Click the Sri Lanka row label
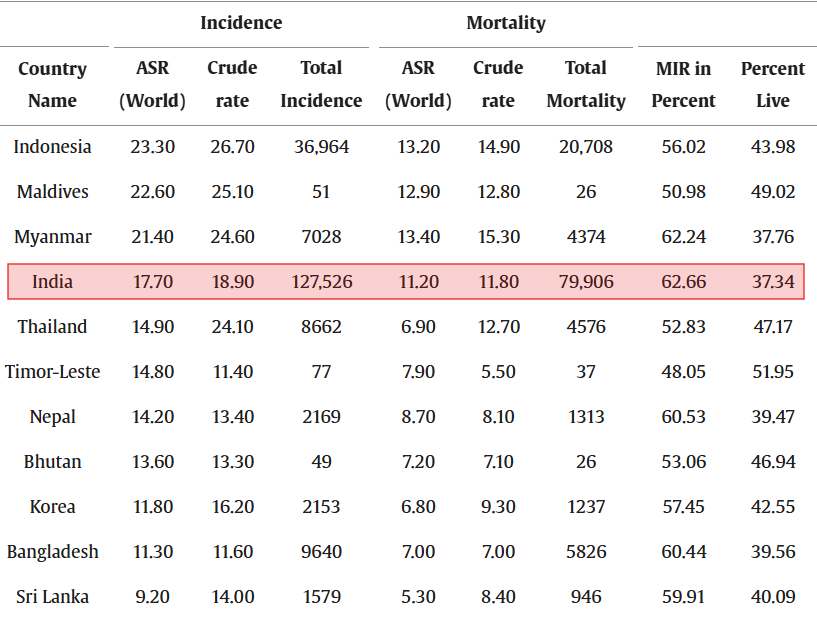This screenshot has width=817, height=618. pyautogui.click(x=52, y=597)
